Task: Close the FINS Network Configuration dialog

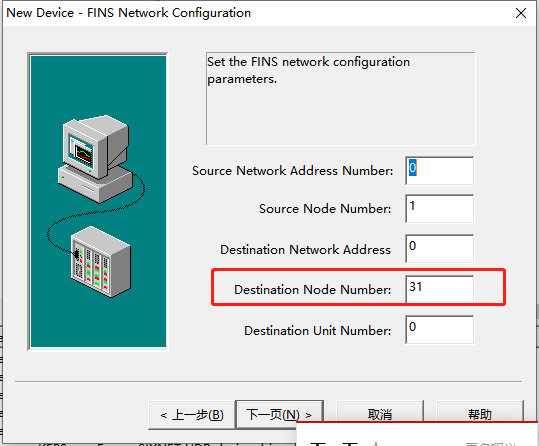Action: click(x=521, y=13)
